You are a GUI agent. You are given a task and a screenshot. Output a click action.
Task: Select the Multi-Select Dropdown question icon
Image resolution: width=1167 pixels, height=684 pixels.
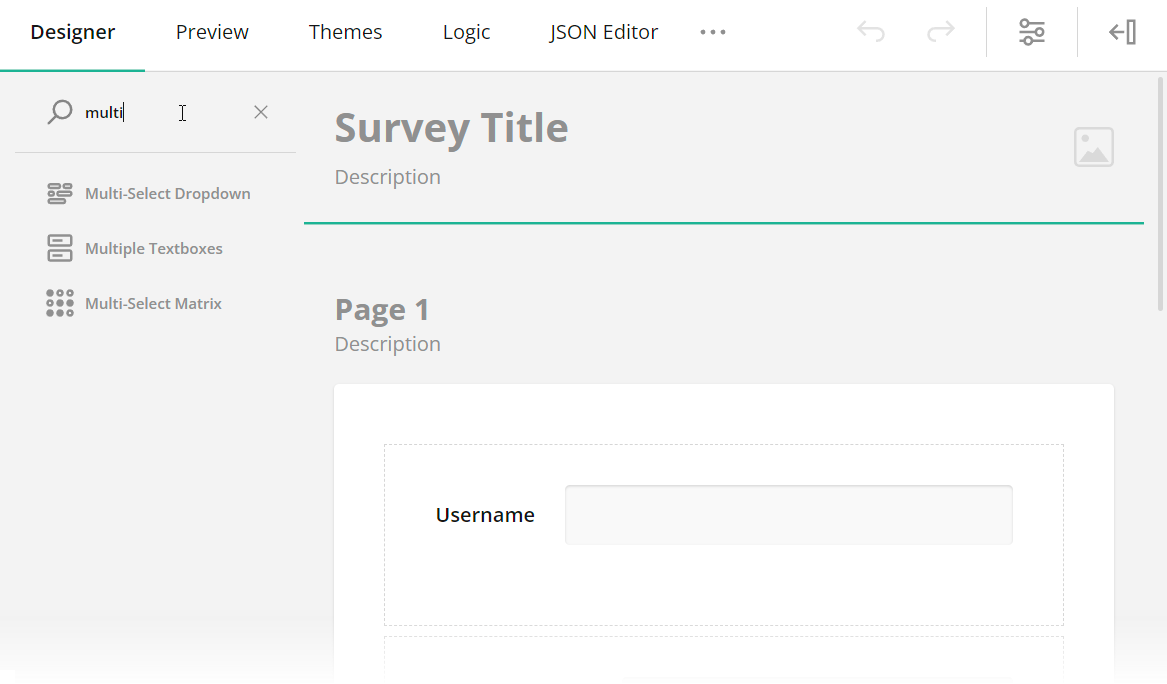[x=59, y=192]
